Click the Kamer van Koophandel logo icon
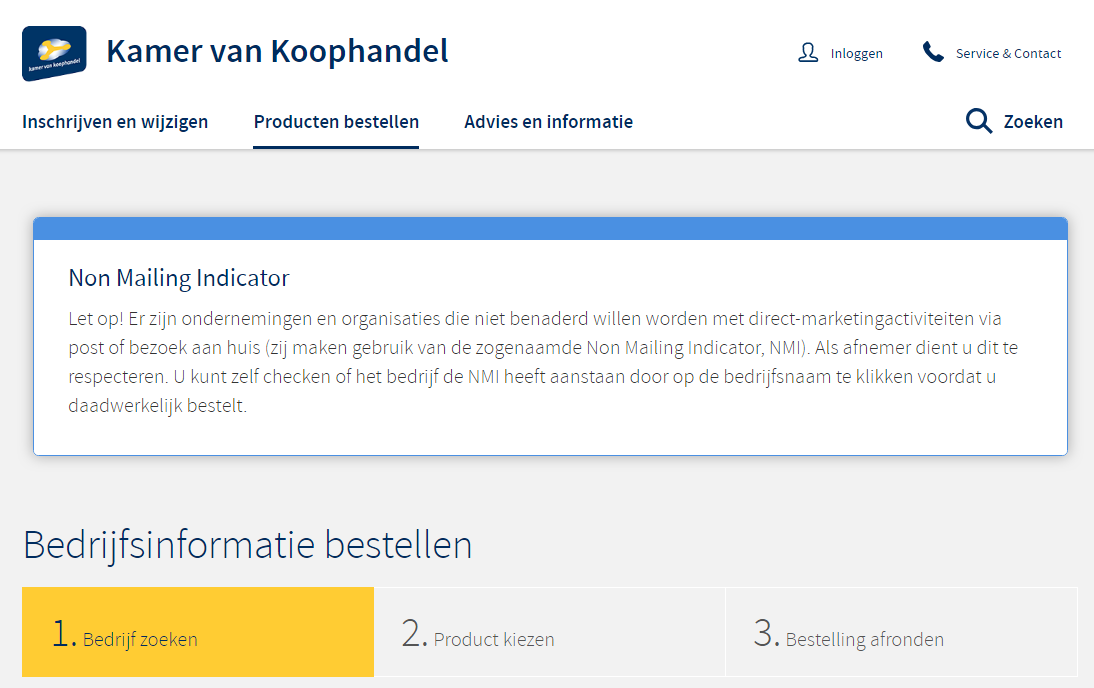Viewport: 1094px width, 688px height. coord(54,53)
